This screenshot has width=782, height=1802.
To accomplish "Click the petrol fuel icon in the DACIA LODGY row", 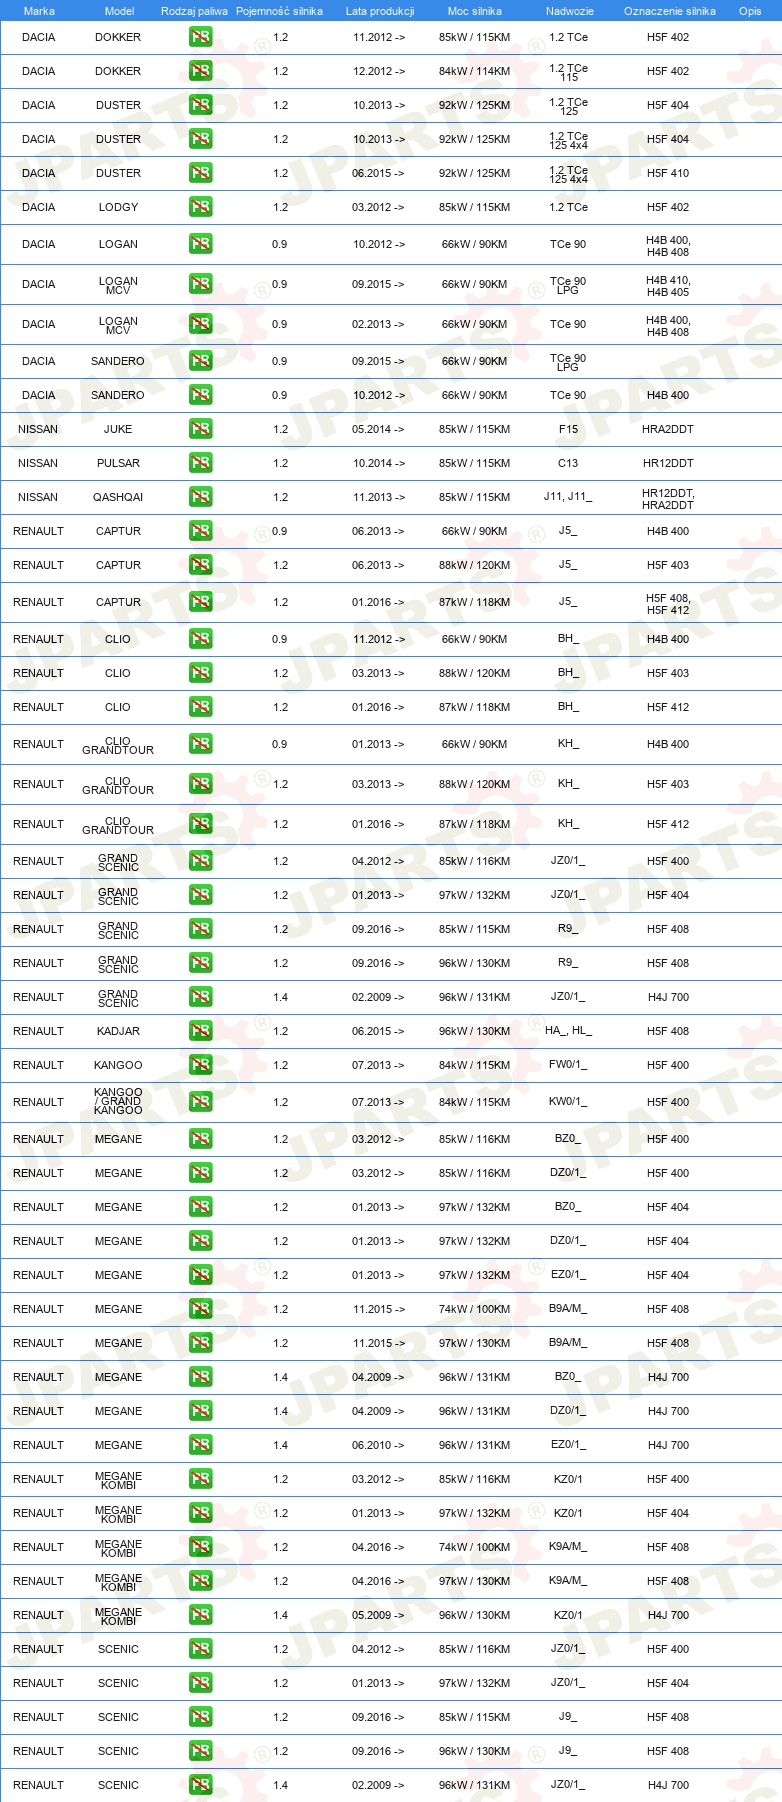I will click(x=200, y=207).
